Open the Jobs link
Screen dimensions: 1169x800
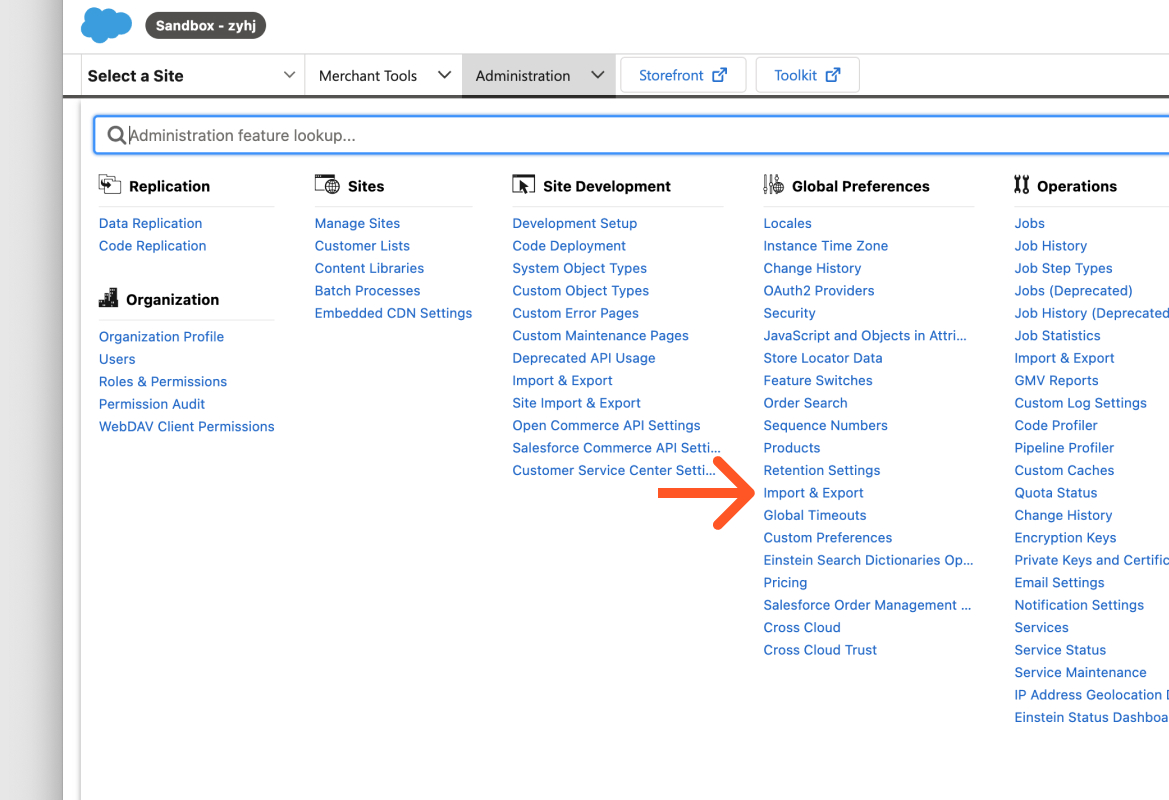1030,223
